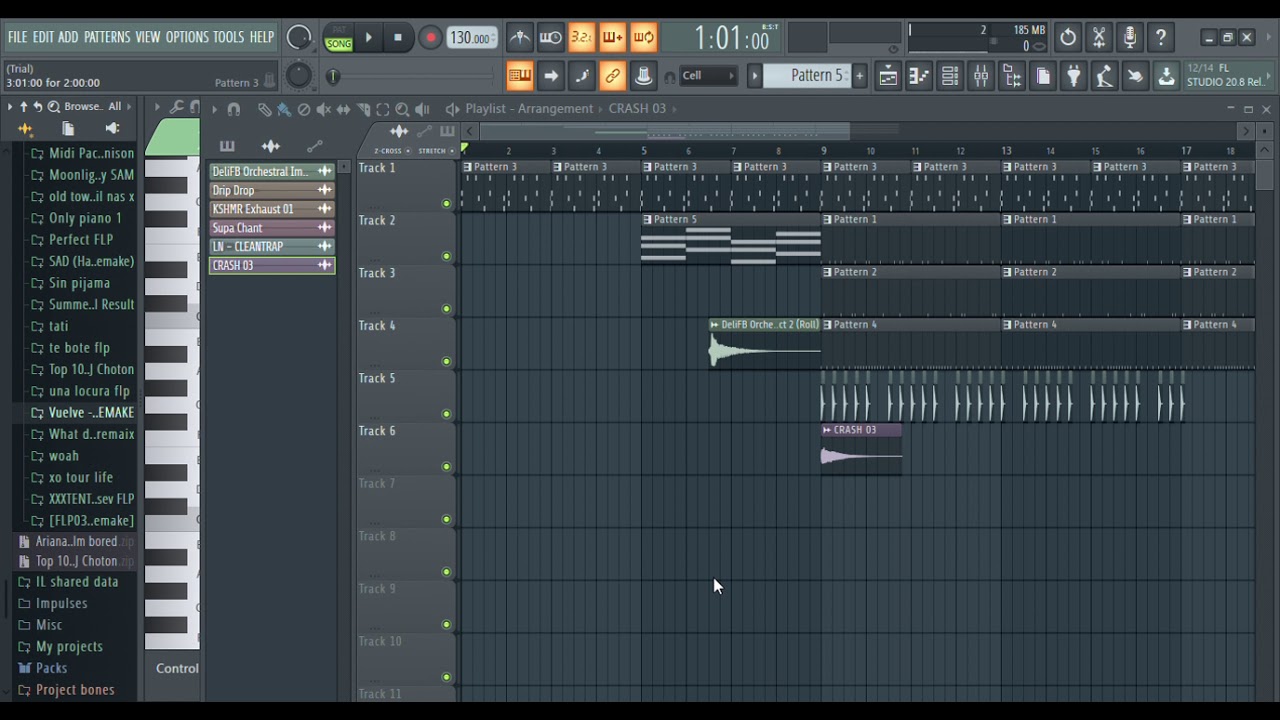Viewport: 1280px width, 720px height.
Task: Select the zoom magnifier tool in playlist
Action: 402,109
